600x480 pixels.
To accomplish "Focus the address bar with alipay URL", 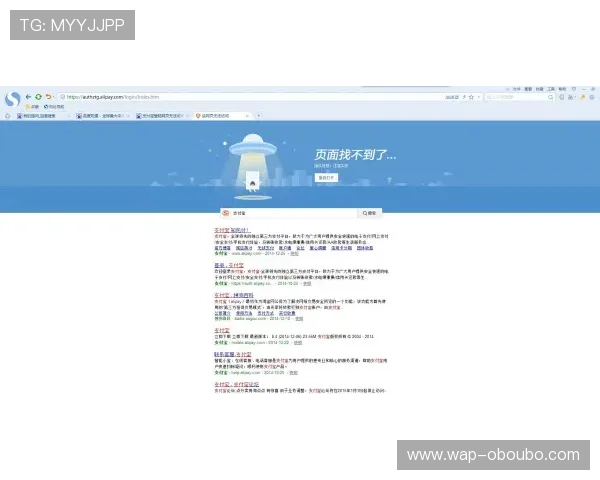I will pos(253,97).
